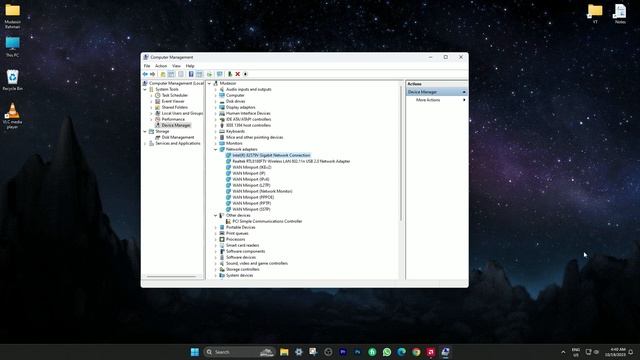The image size is (640, 360).
Task: Click the taskbar Search box
Action: [239, 352]
